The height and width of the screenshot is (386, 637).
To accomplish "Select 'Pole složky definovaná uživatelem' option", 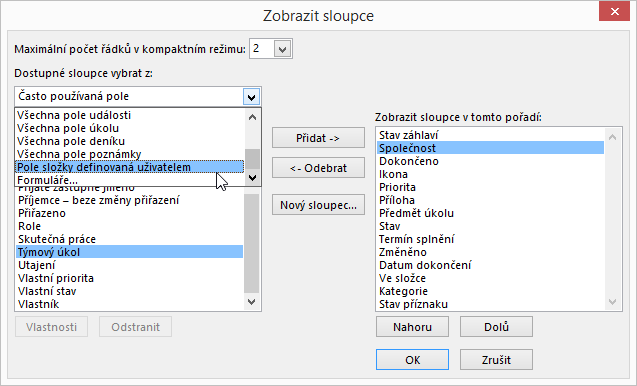I will point(130,167).
